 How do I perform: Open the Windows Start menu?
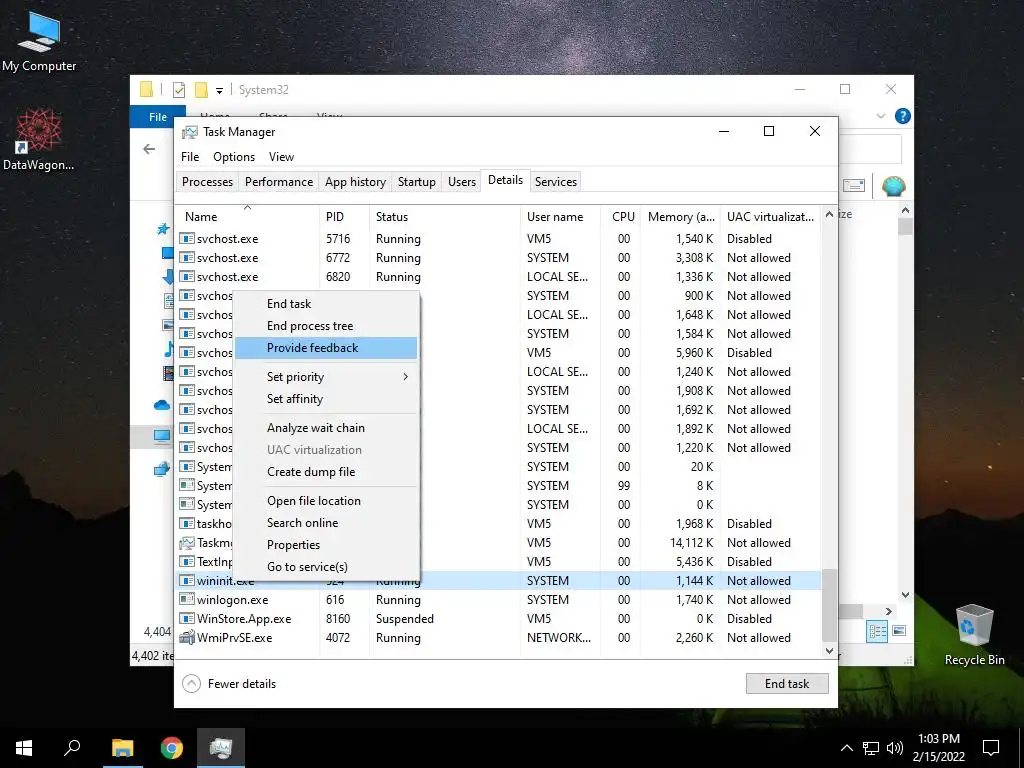(24, 748)
